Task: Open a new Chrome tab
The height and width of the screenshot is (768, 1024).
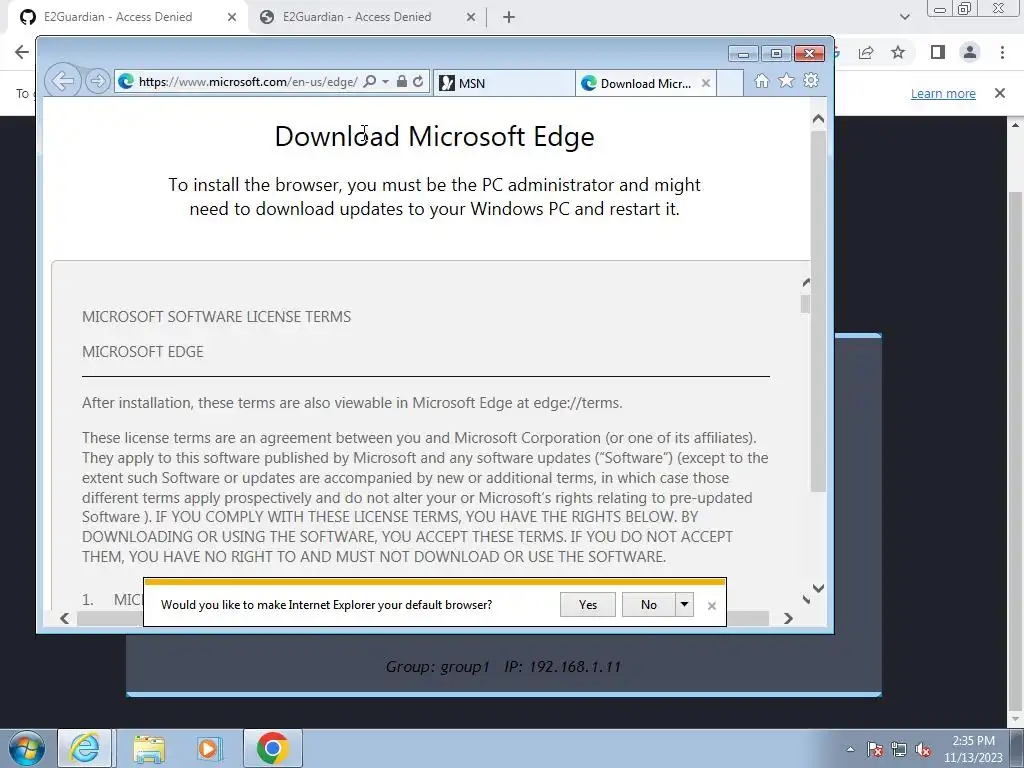Action: pos(509,17)
